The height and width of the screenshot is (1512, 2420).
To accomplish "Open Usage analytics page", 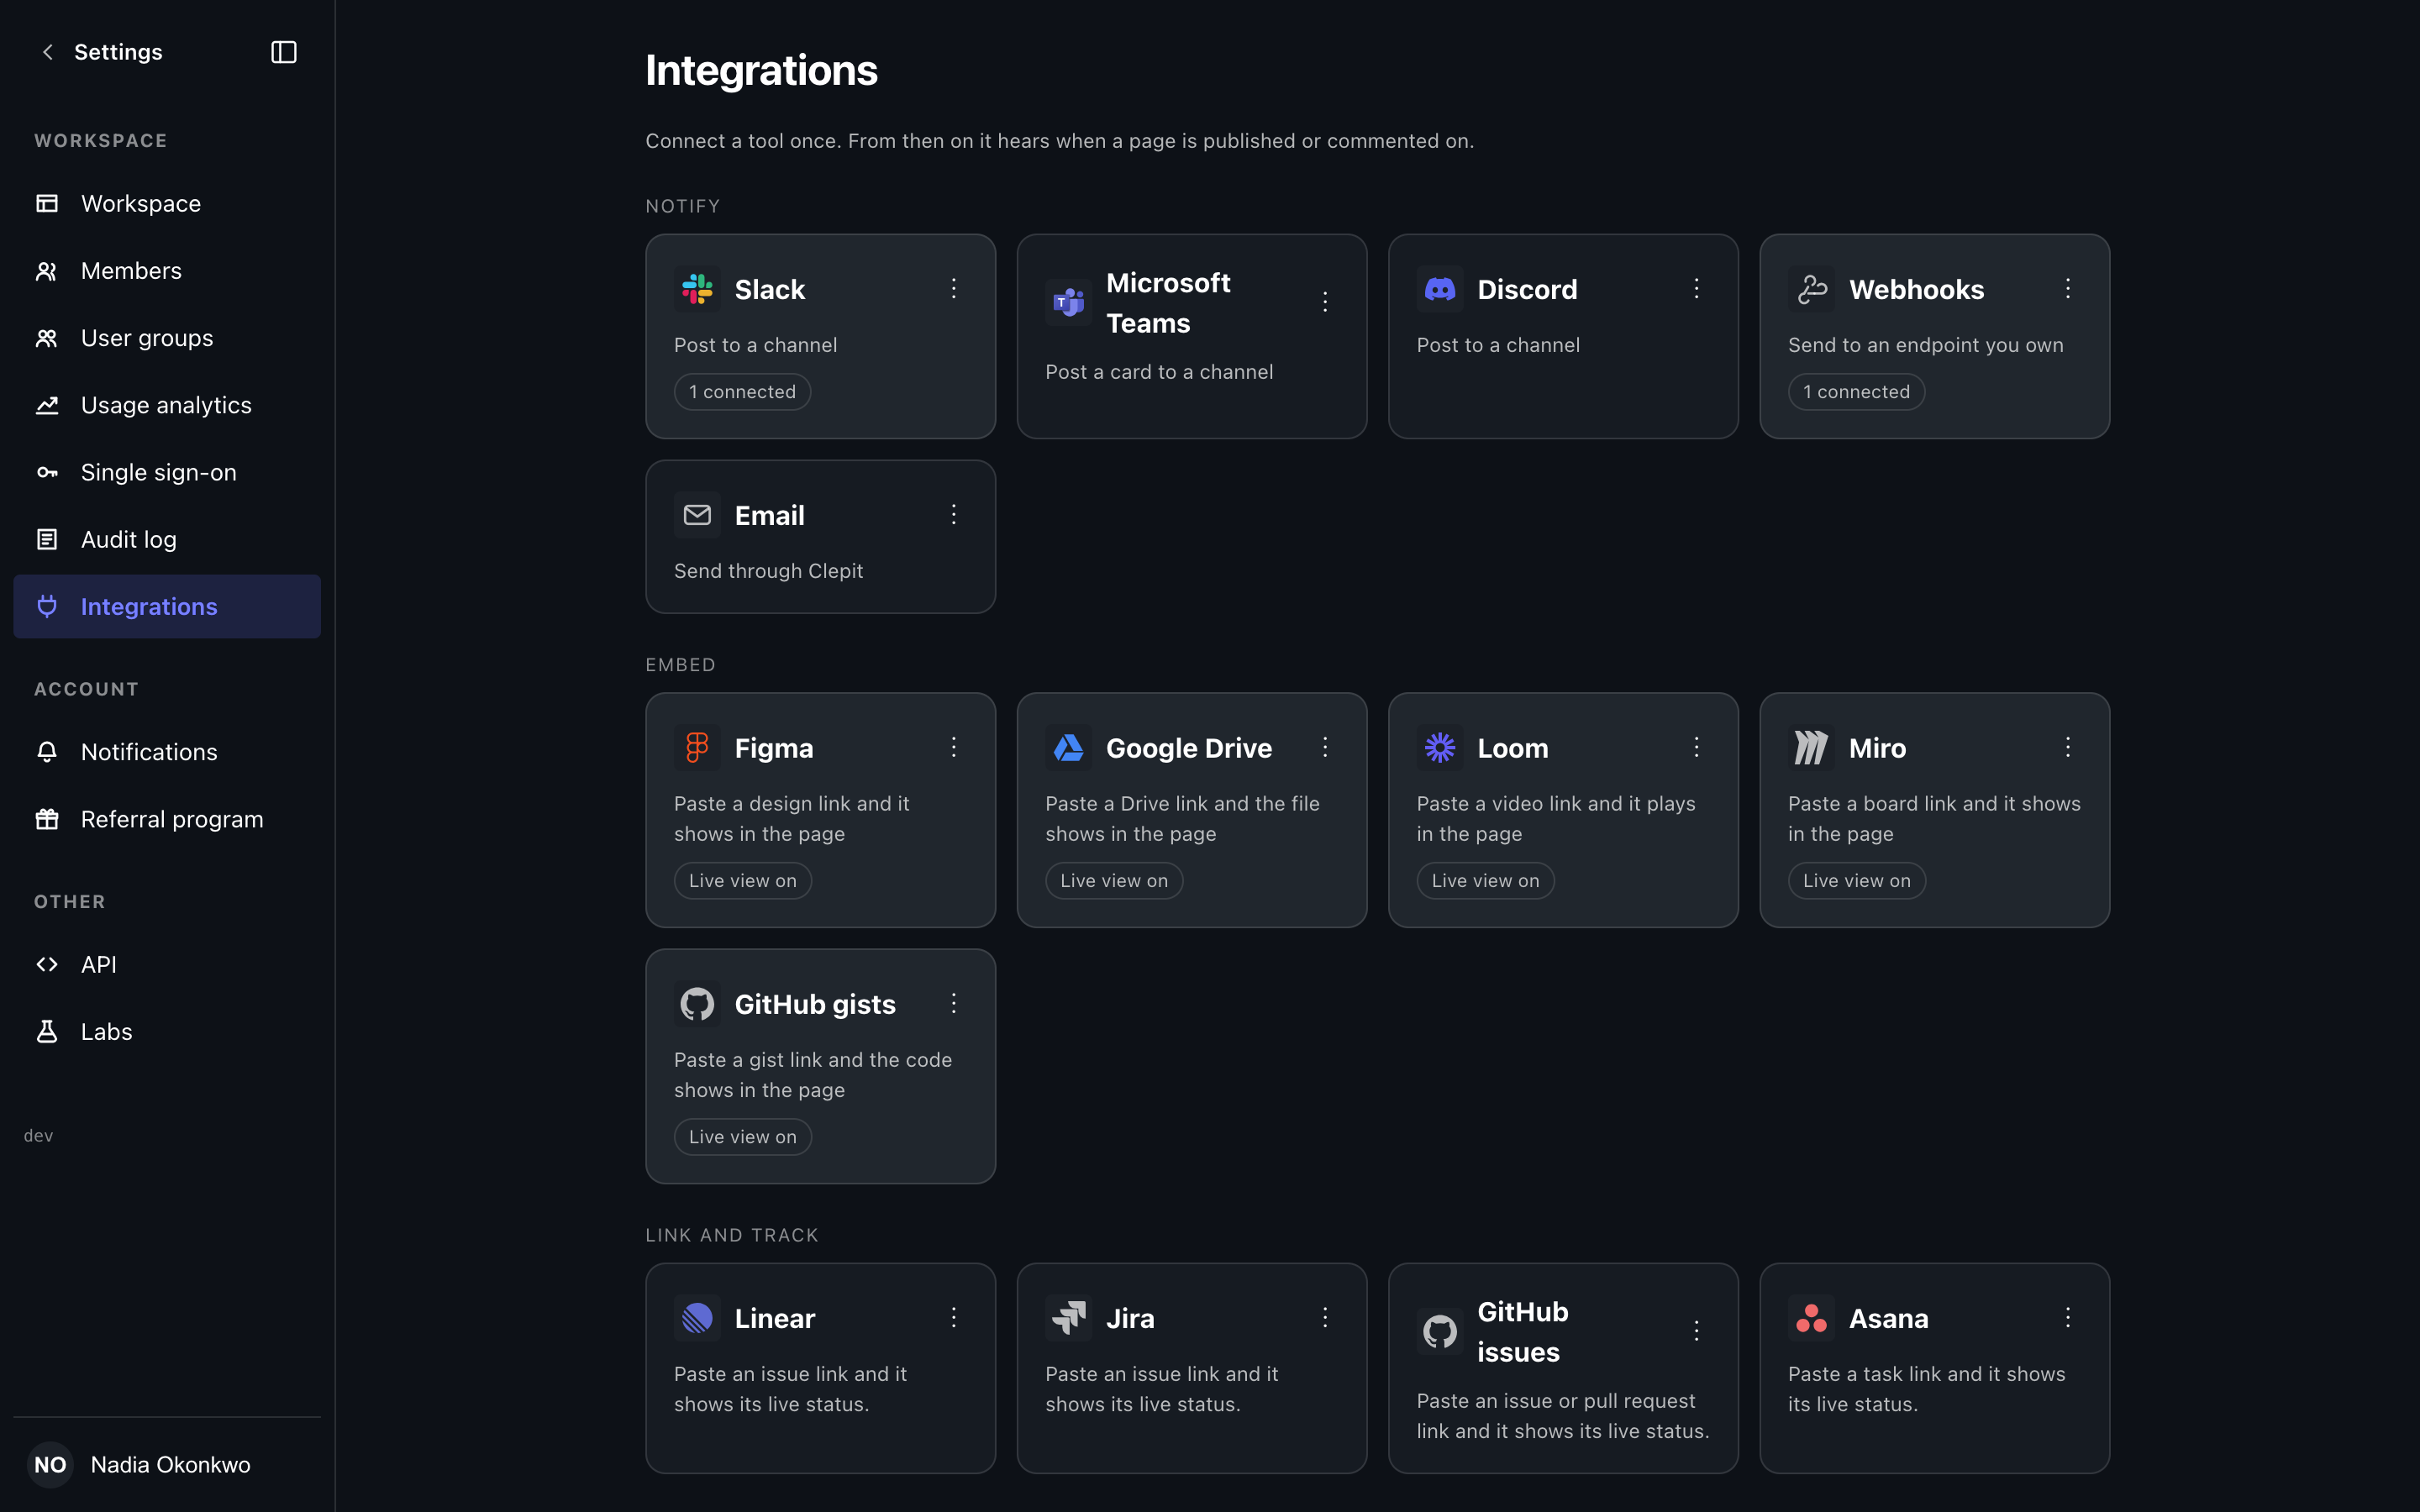I will (167, 405).
